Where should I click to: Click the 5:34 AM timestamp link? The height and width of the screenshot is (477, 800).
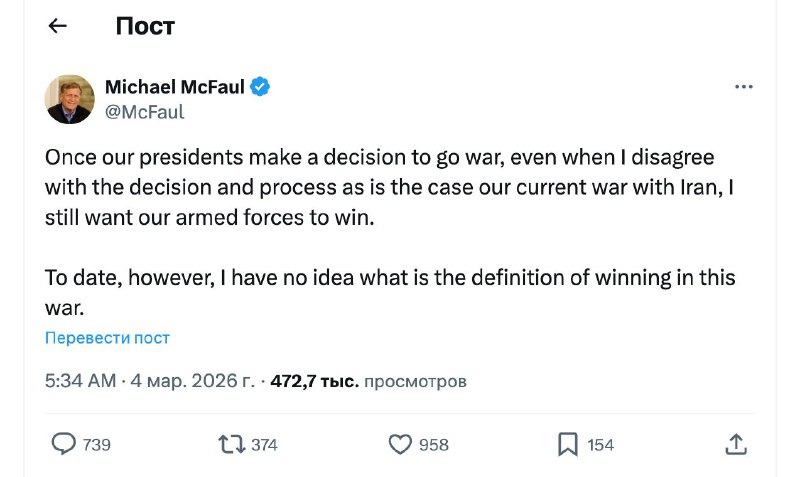click(80, 381)
